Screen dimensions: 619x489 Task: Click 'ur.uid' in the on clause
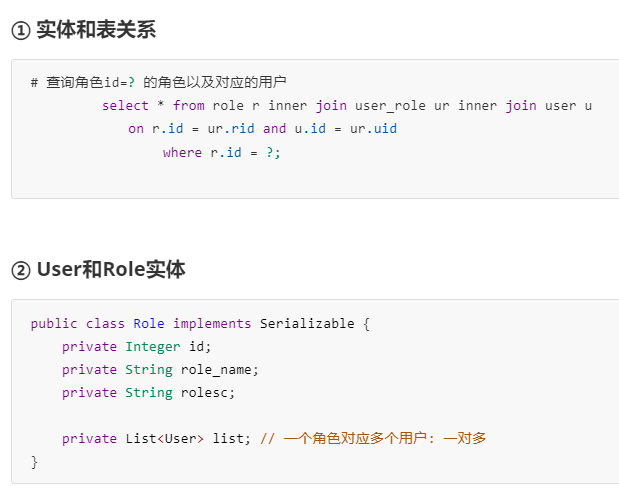[373, 129]
